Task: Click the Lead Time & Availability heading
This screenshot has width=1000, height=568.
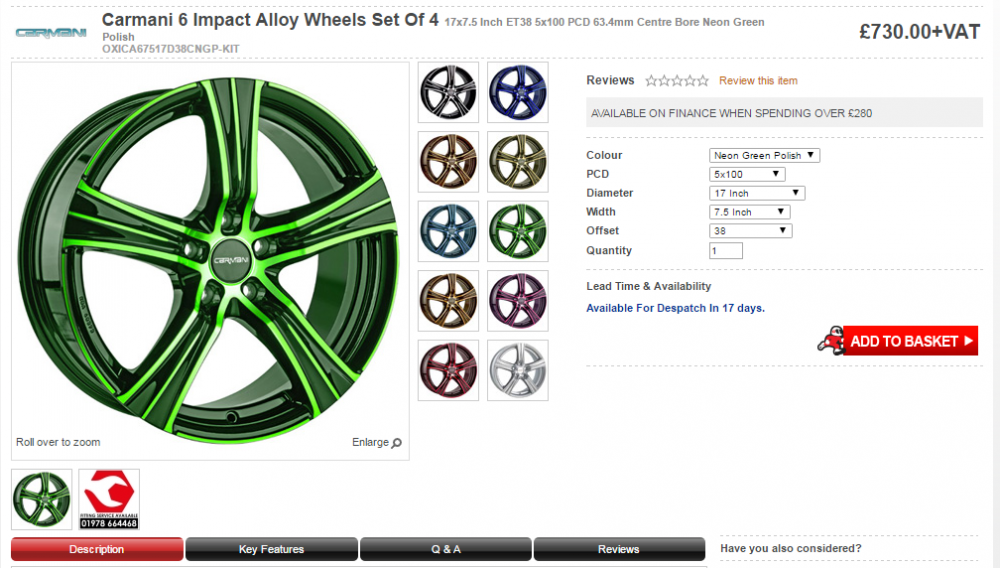Action: tap(649, 286)
